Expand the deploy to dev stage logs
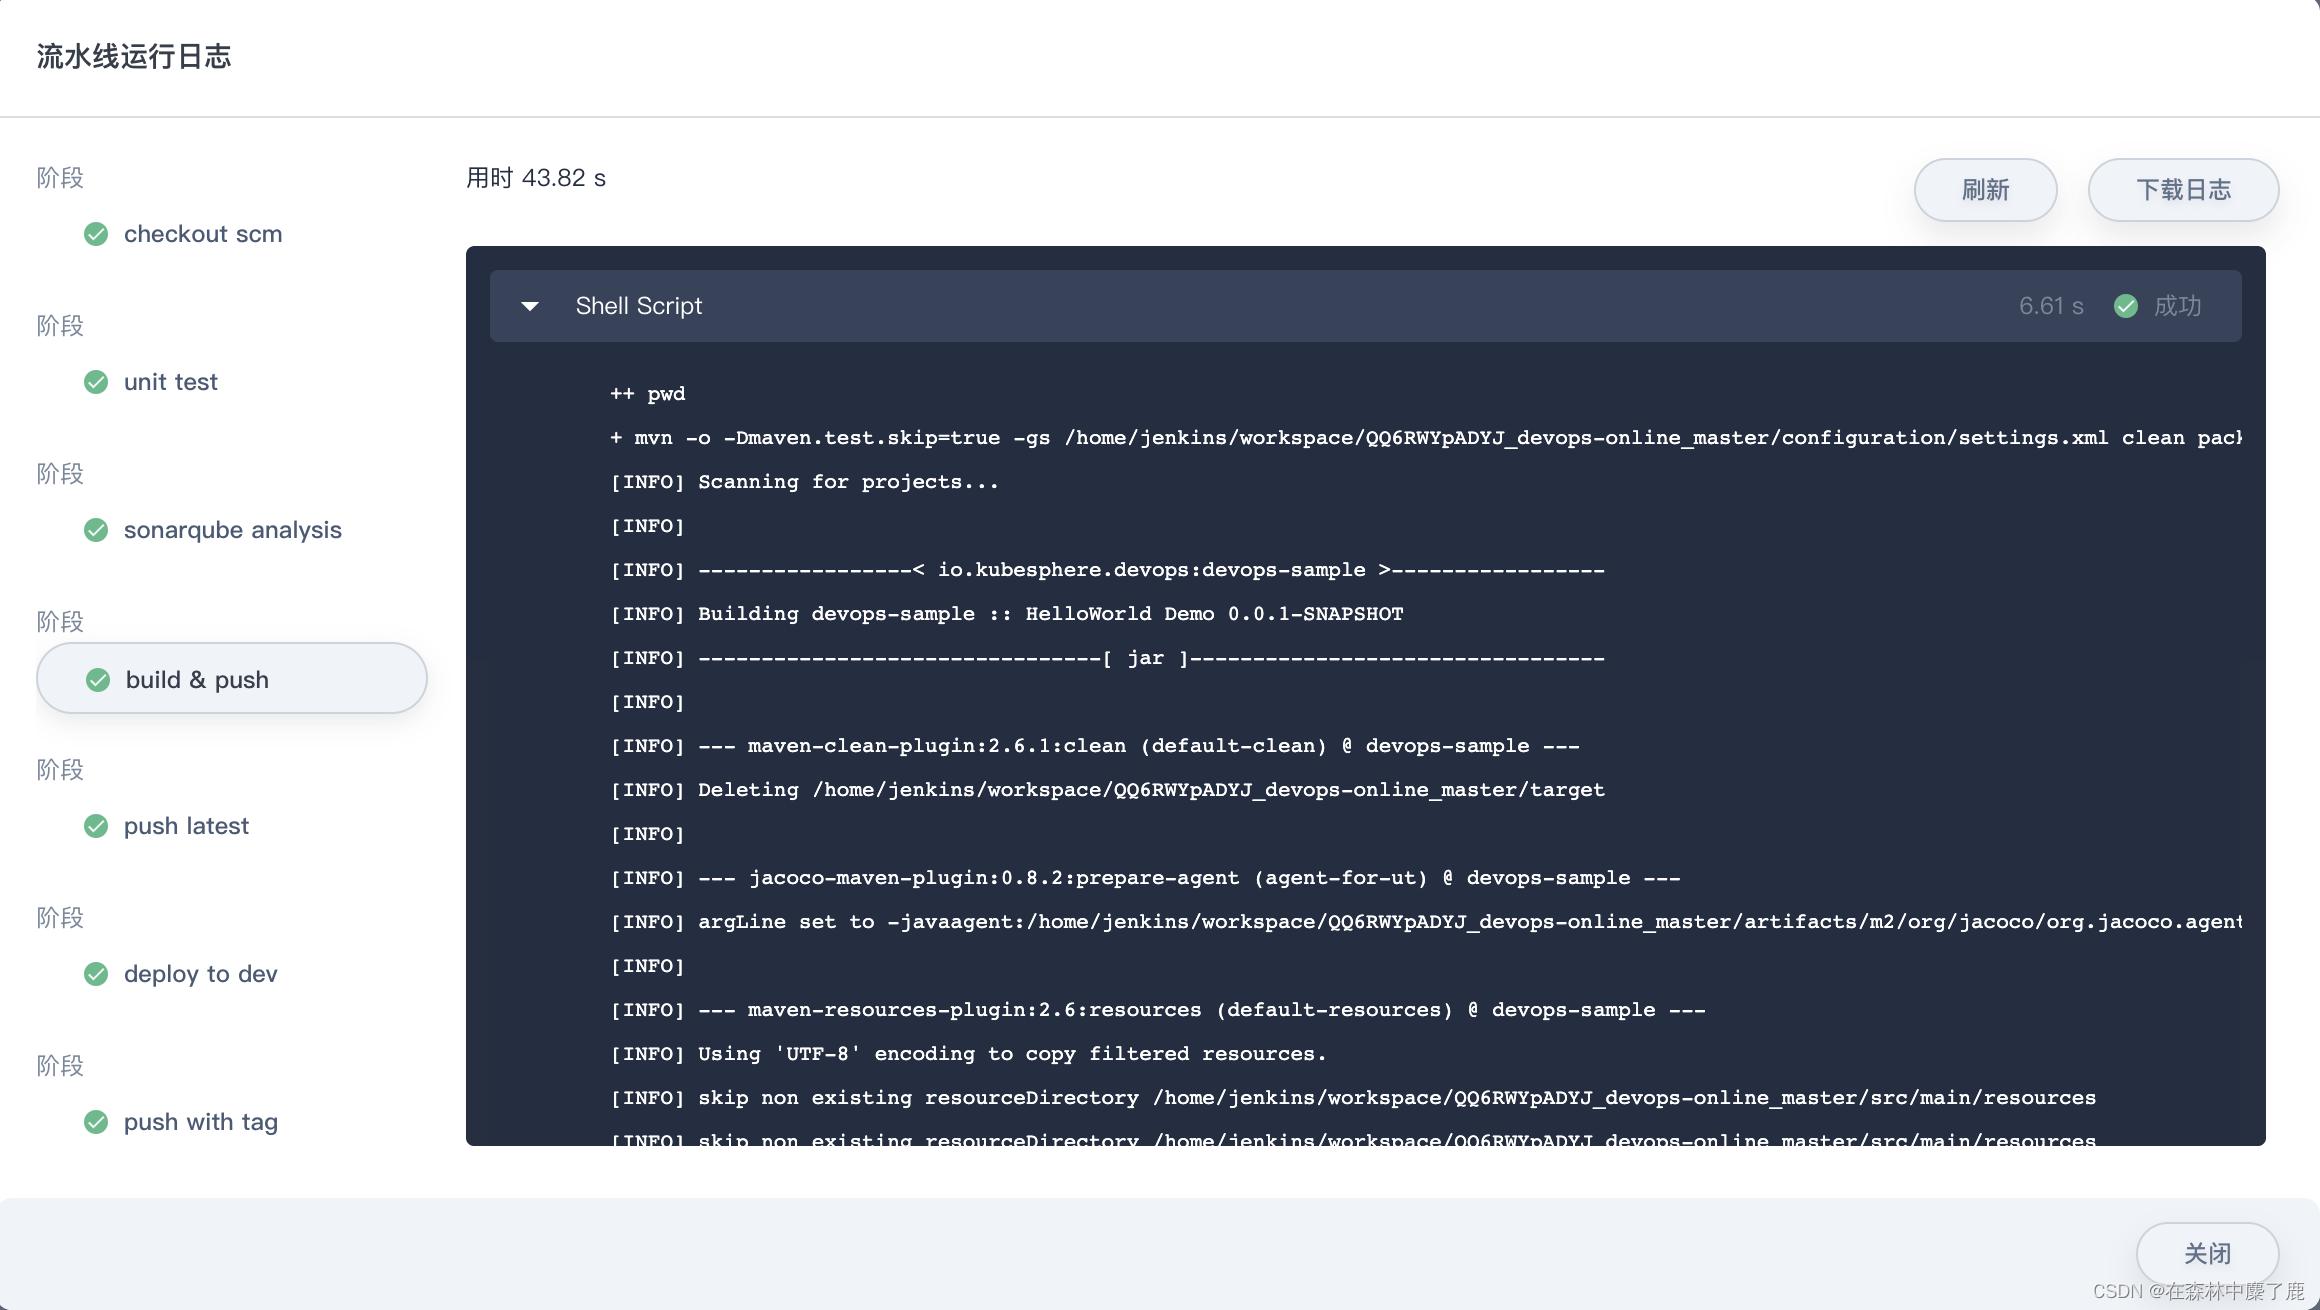Viewport: 2320px width, 1310px height. pyautogui.click(x=201, y=972)
